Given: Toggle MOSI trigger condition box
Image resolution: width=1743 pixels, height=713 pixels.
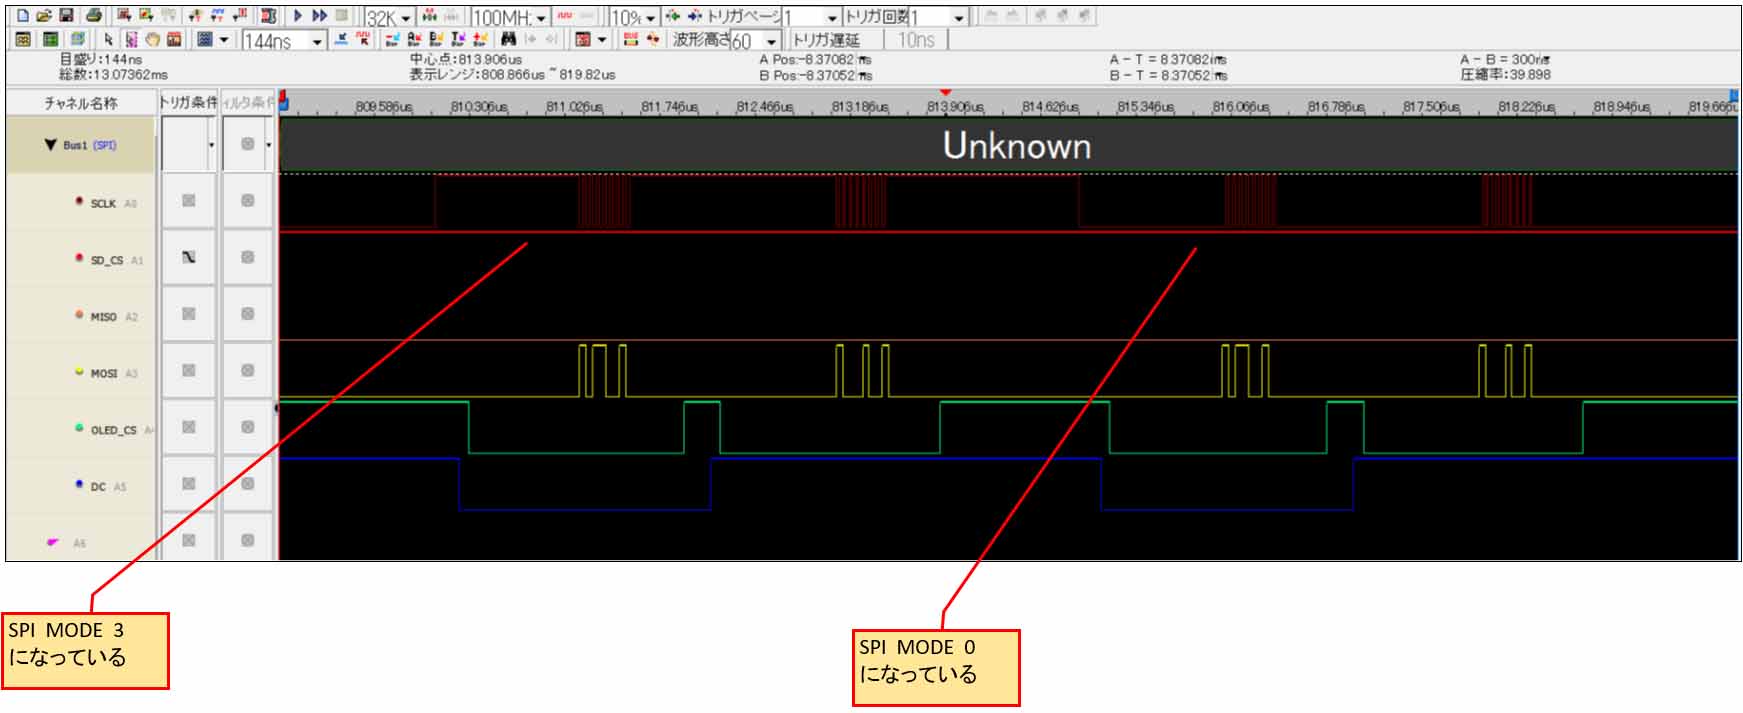Looking at the screenshot, I should click(x=188, y=371).
